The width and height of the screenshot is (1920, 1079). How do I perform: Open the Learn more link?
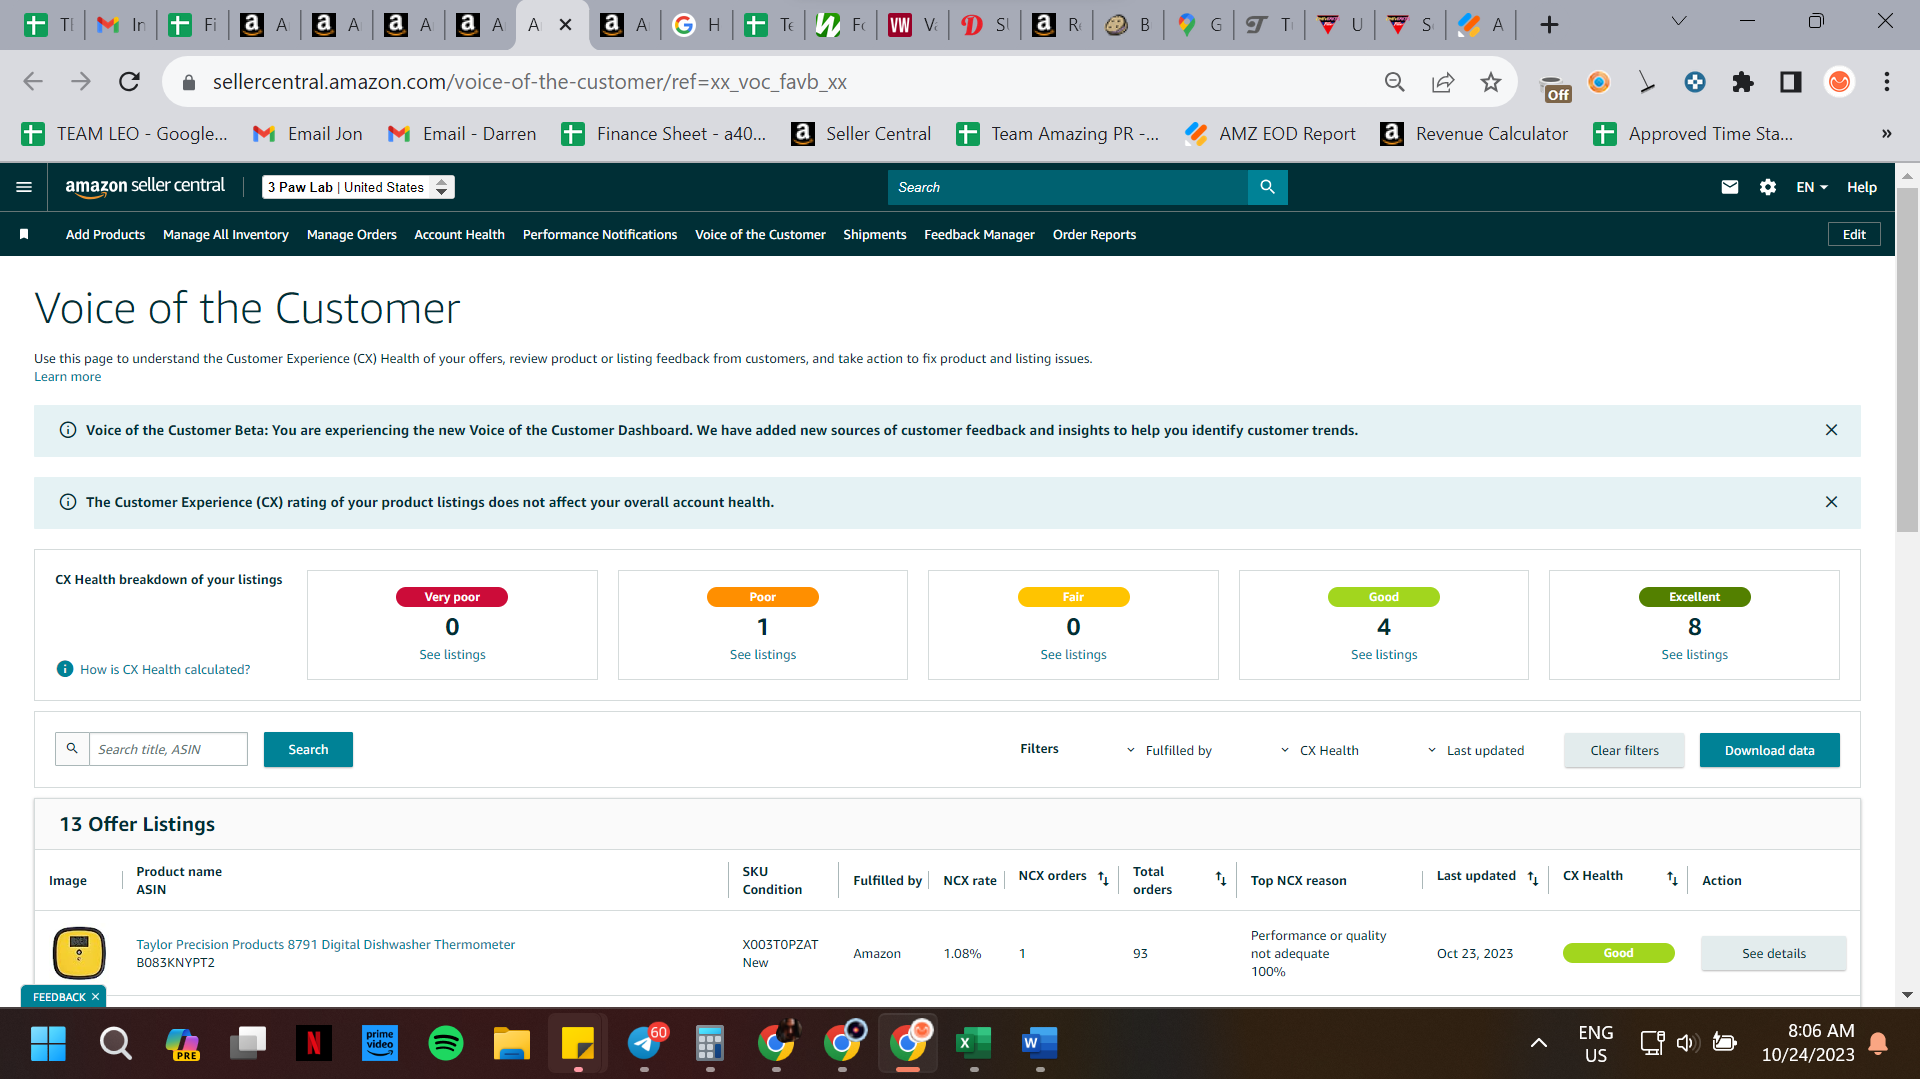(67, 377)
